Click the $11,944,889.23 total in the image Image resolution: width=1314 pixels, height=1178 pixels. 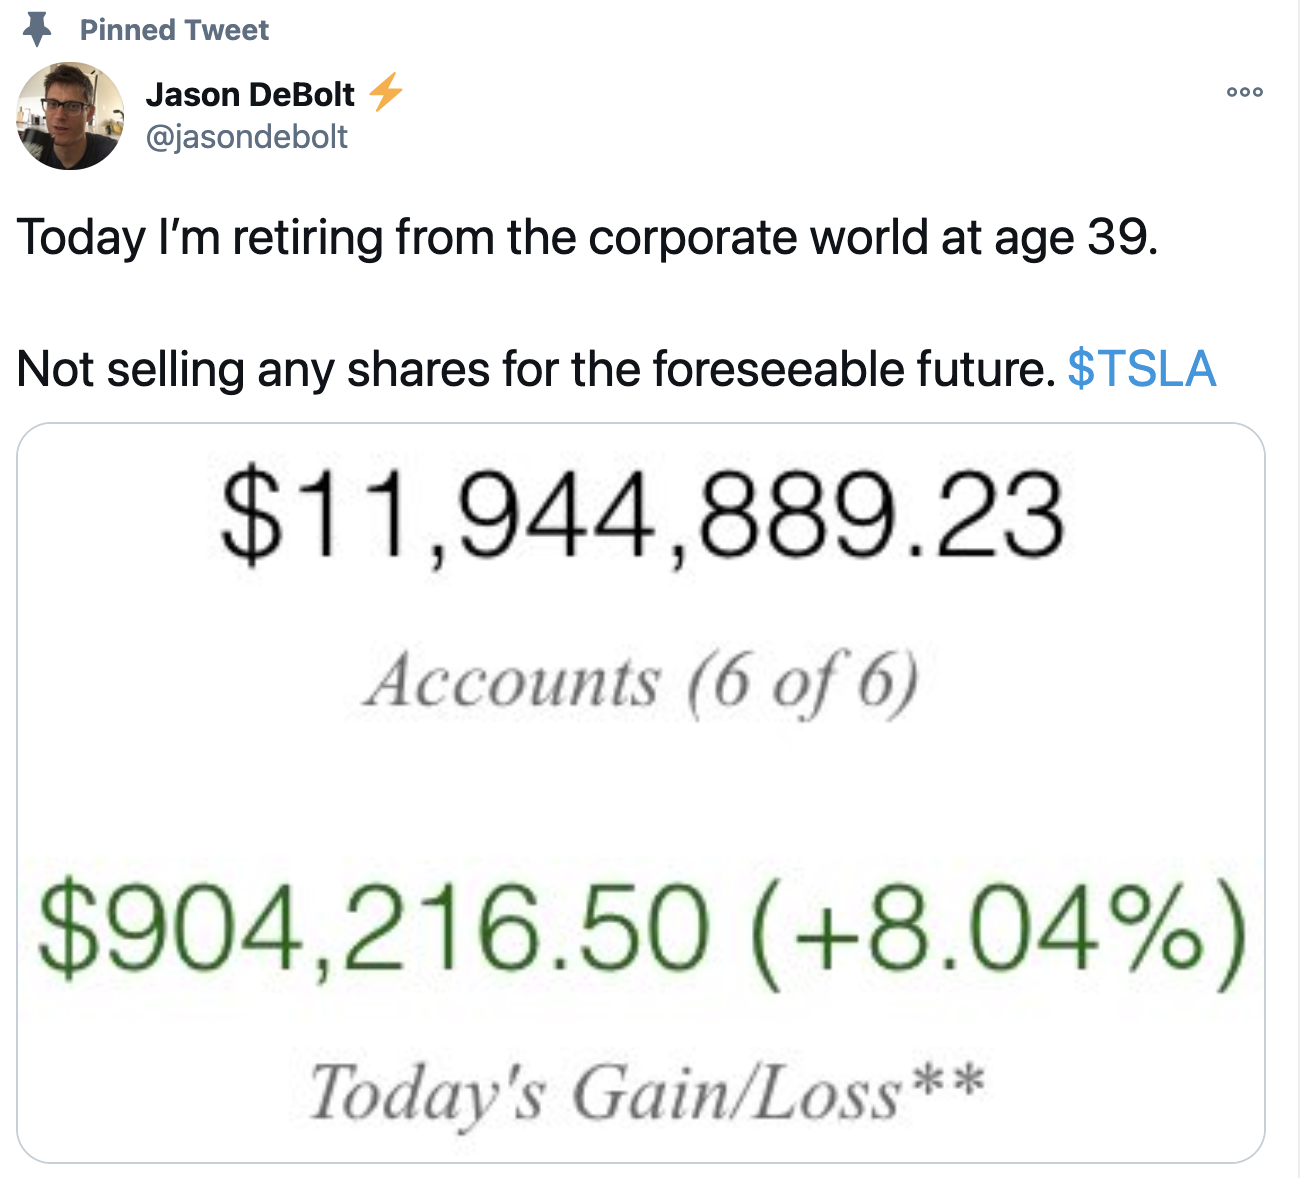642,516
